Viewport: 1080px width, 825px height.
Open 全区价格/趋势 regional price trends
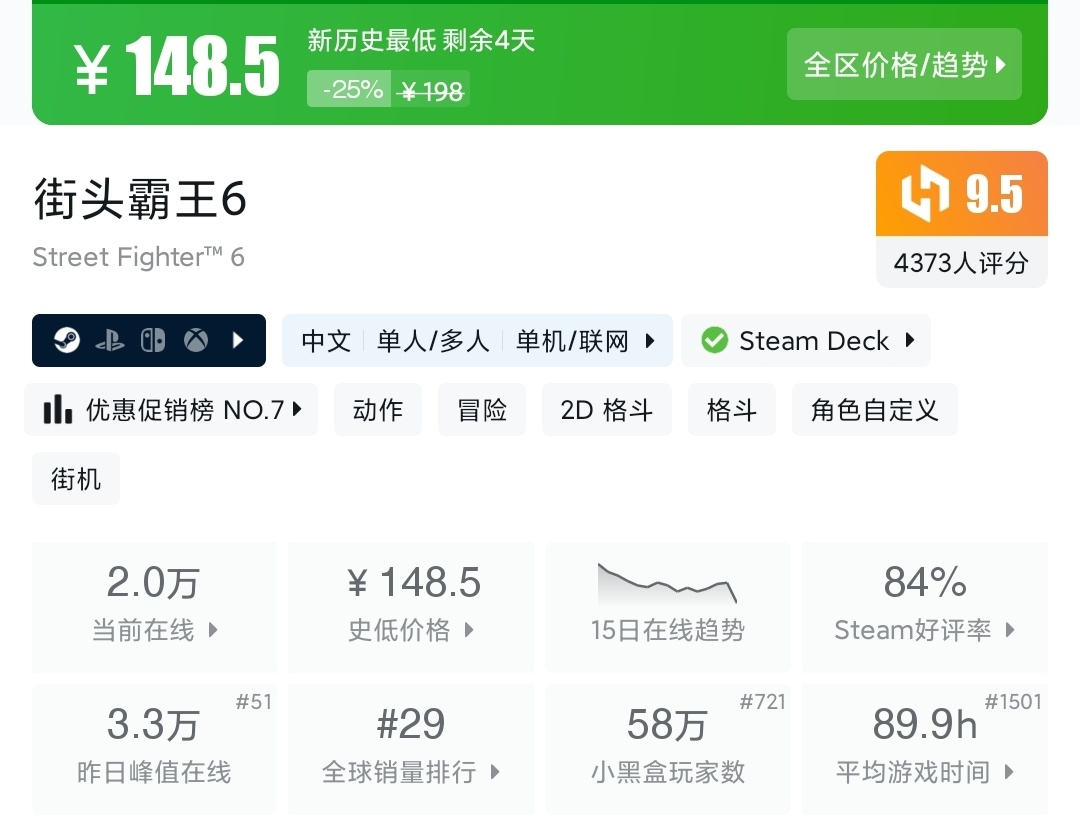pyautogui.click(x=904, y=65)
